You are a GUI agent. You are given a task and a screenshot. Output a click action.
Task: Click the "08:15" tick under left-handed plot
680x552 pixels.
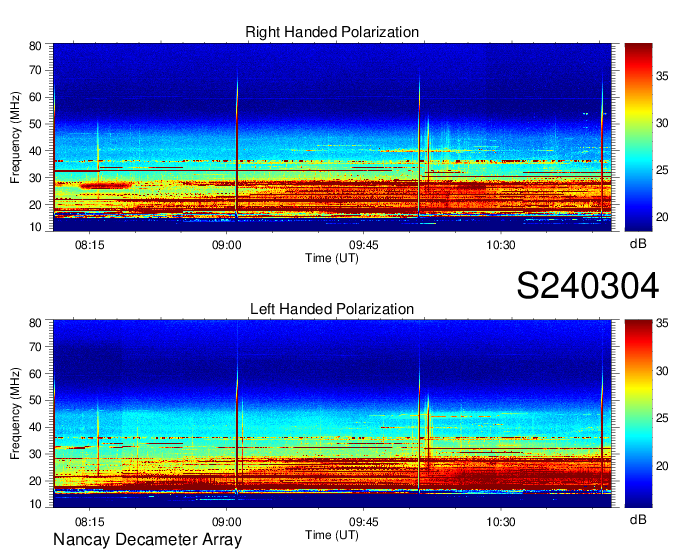click(x=90, y=522)
